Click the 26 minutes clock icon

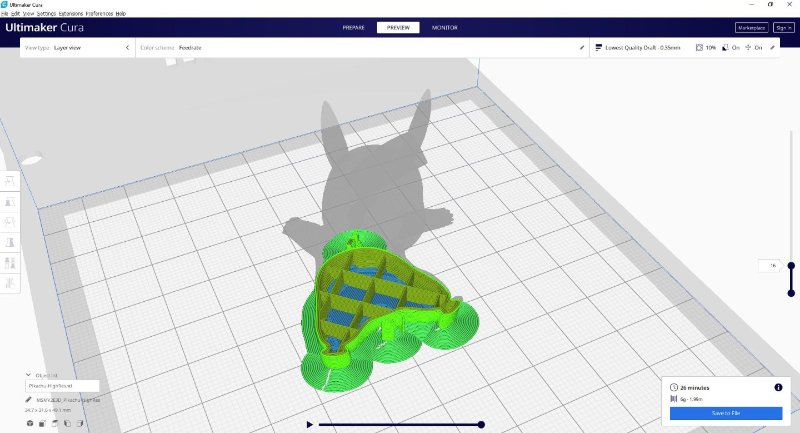673,388
